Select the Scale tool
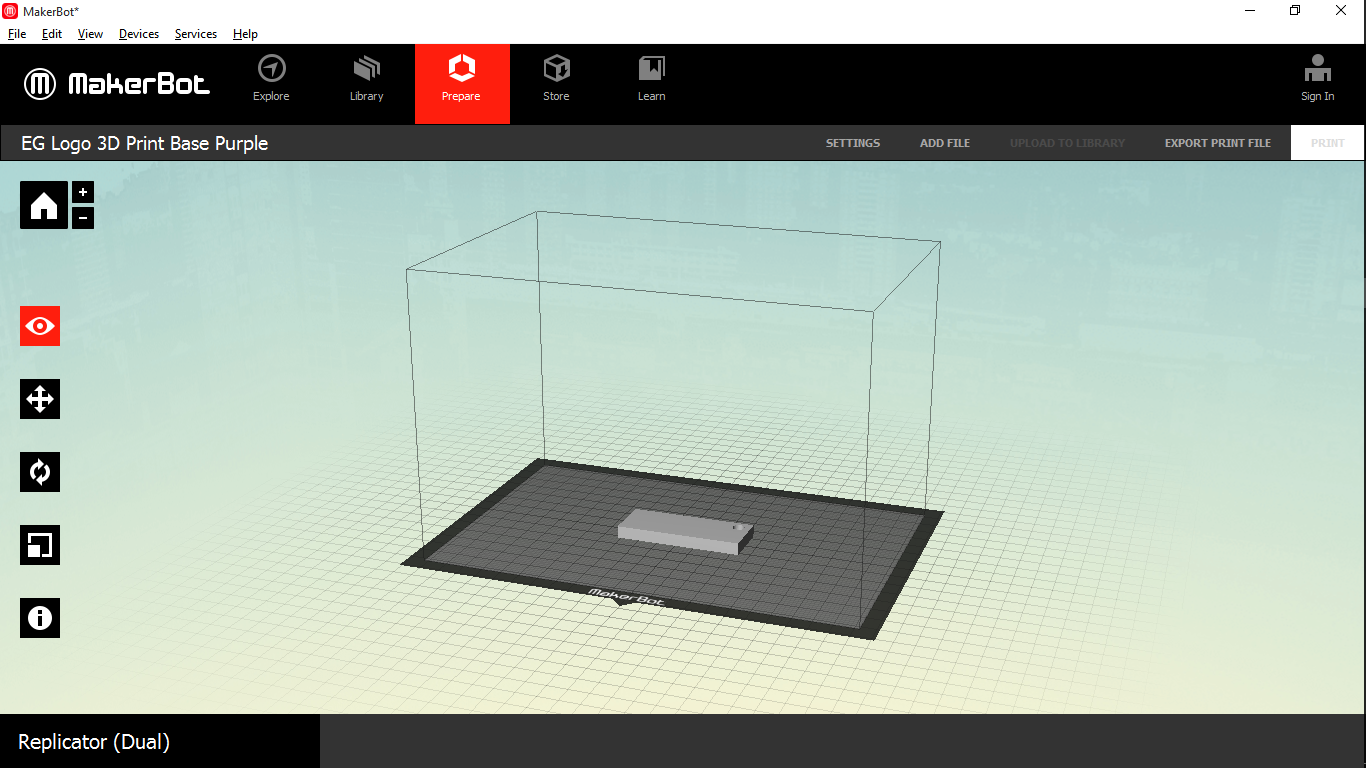The height and width of the screenshot is (768, 1366). point(40,545)
